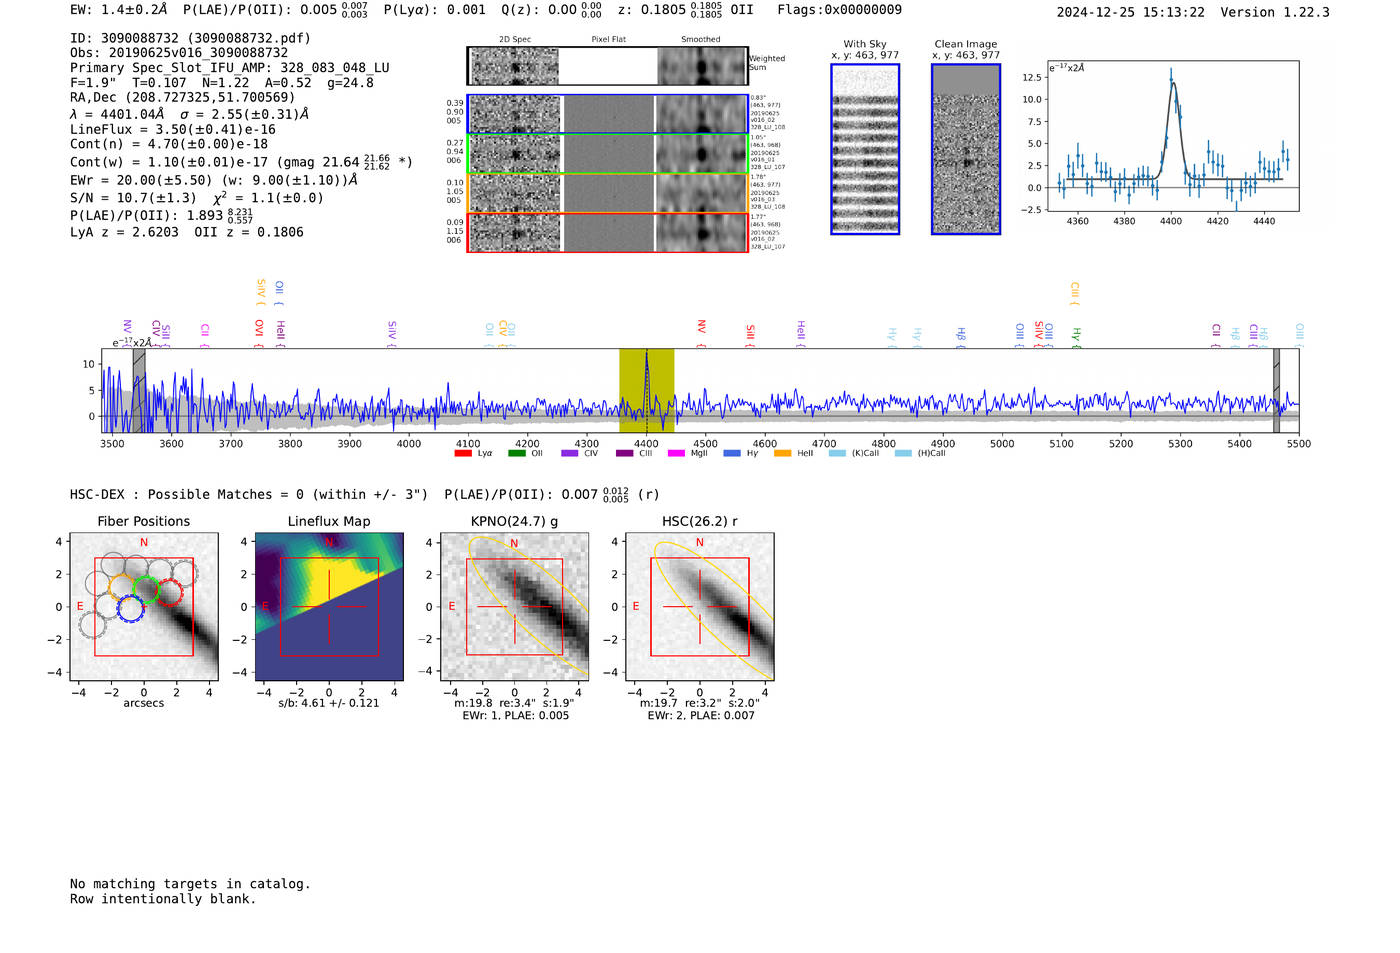This screenshot has width=1400, height=953.
Task: Click the blue dashed fiber circle
Action: tap(131, 608)
